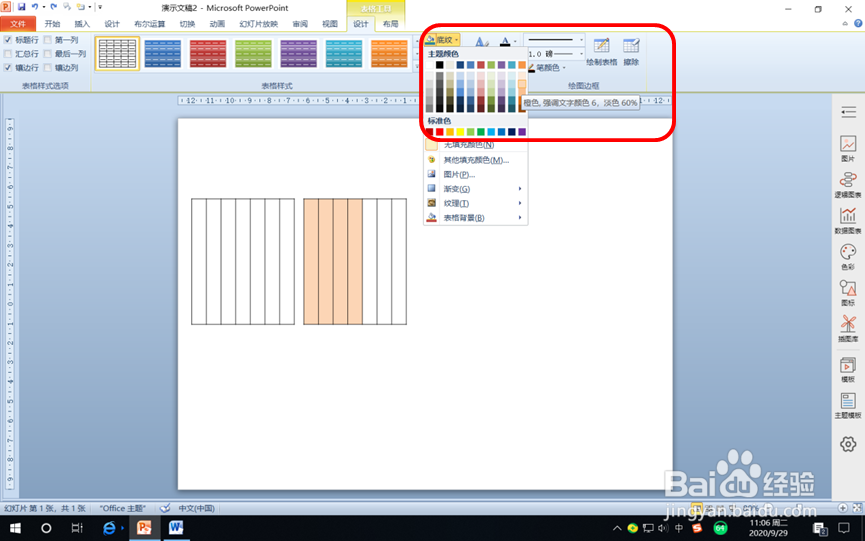Screen dimensions: 865x541
Task: Click the fit slide to window icon
Action: click(x=857, y=508)
